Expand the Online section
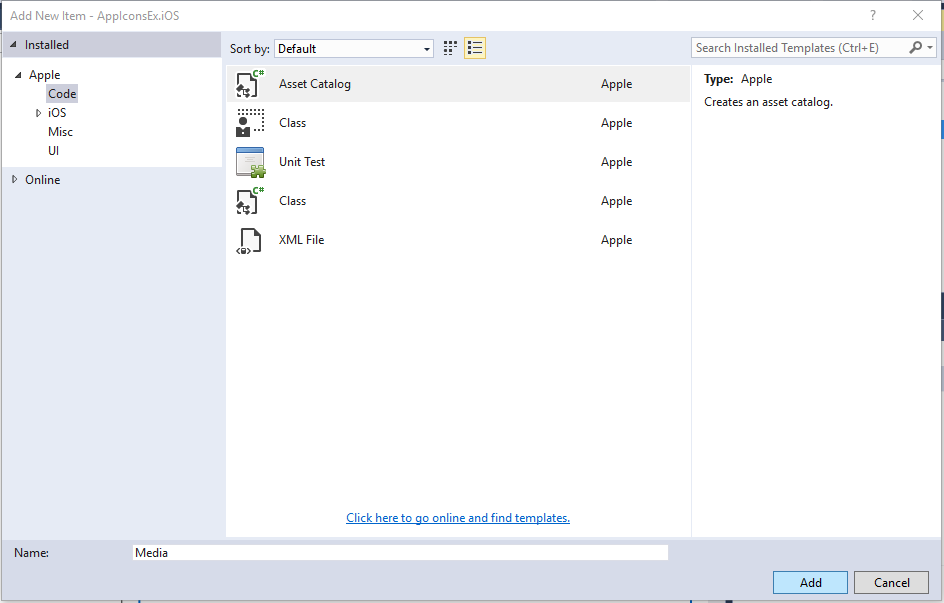 15,179
